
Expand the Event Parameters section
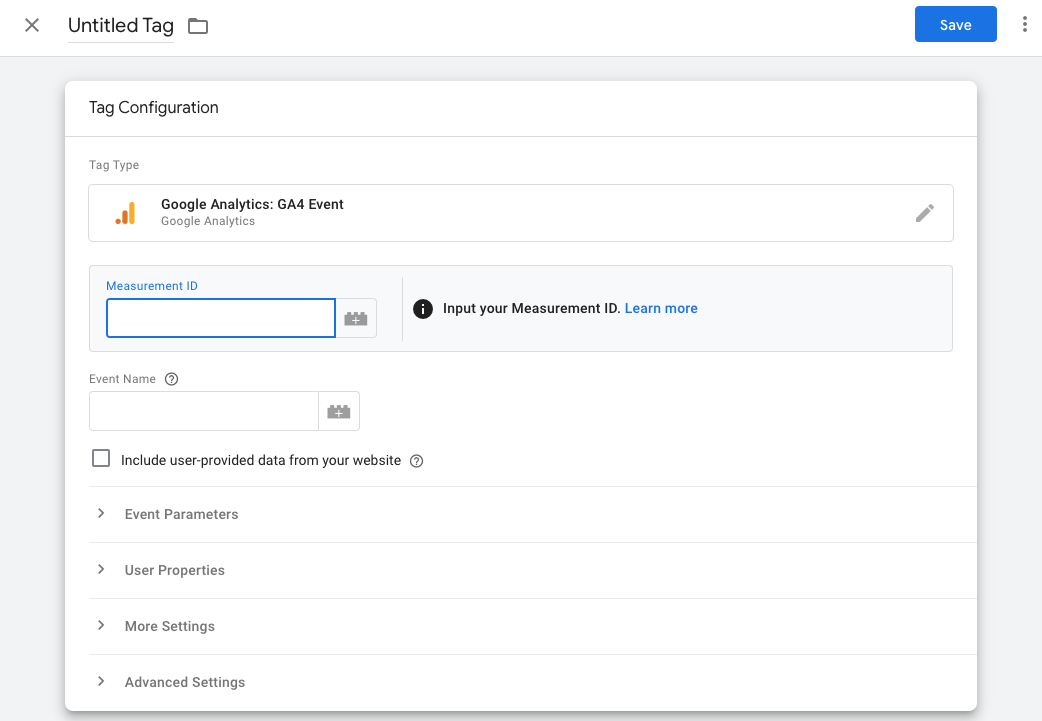click(532, 514)
